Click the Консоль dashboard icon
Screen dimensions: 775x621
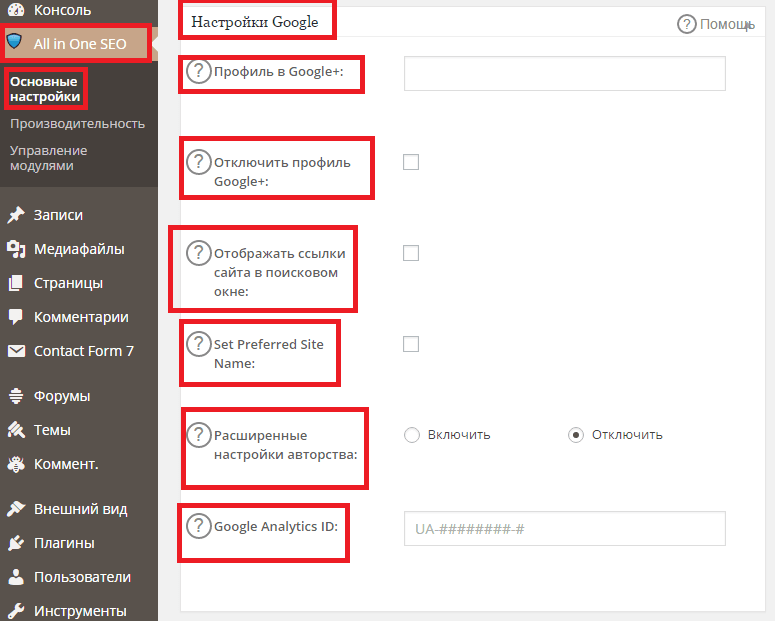tap(16, 9)
